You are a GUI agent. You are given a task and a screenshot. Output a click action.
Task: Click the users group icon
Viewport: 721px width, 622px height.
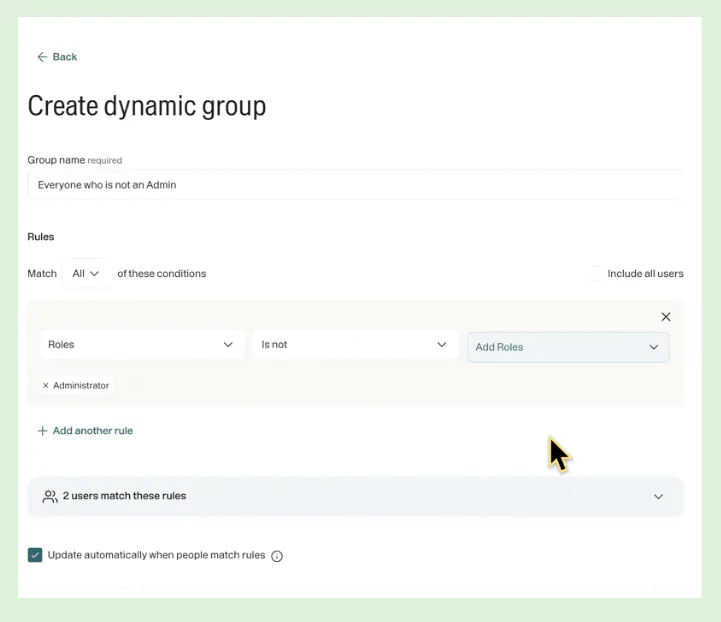(x=49, y=496)
